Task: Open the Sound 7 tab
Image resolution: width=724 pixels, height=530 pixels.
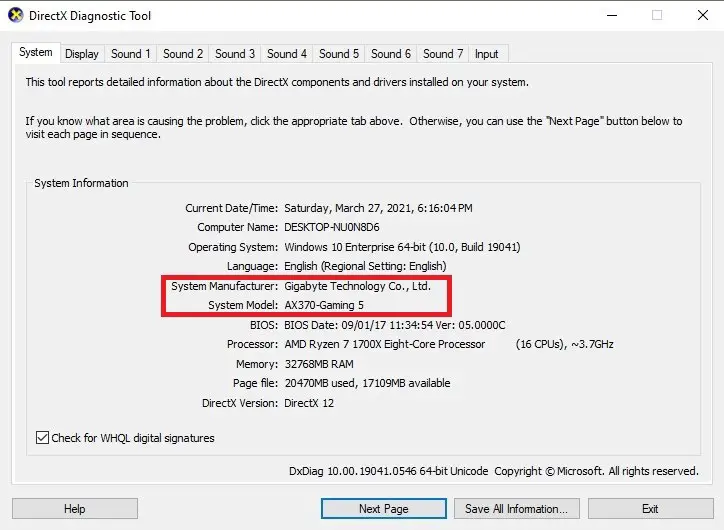Action: click(x=443, y=54)
